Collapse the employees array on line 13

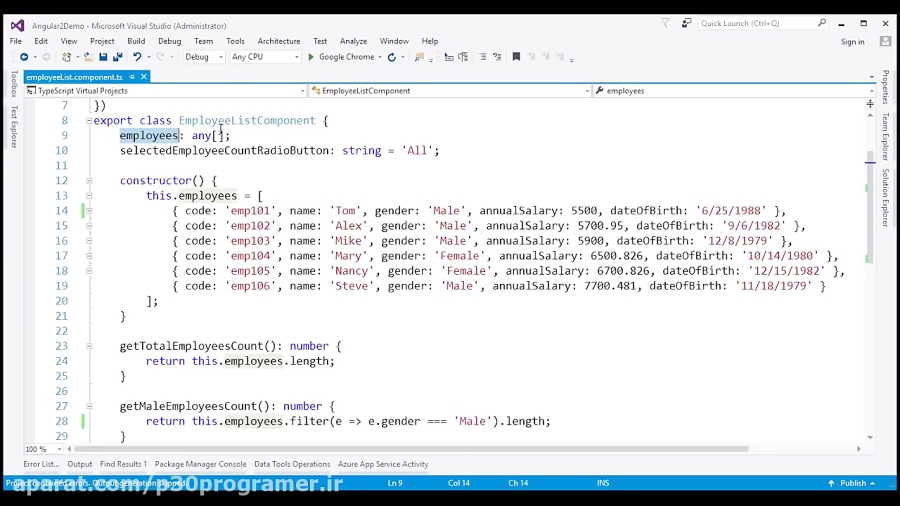pos(89,196)
